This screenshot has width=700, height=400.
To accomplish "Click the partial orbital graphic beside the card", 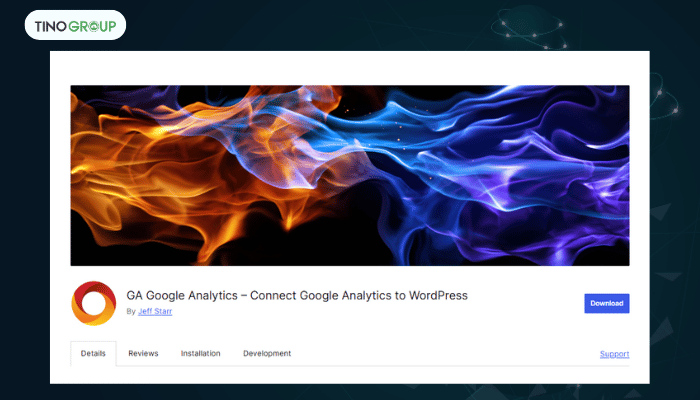I will point(664,96).
